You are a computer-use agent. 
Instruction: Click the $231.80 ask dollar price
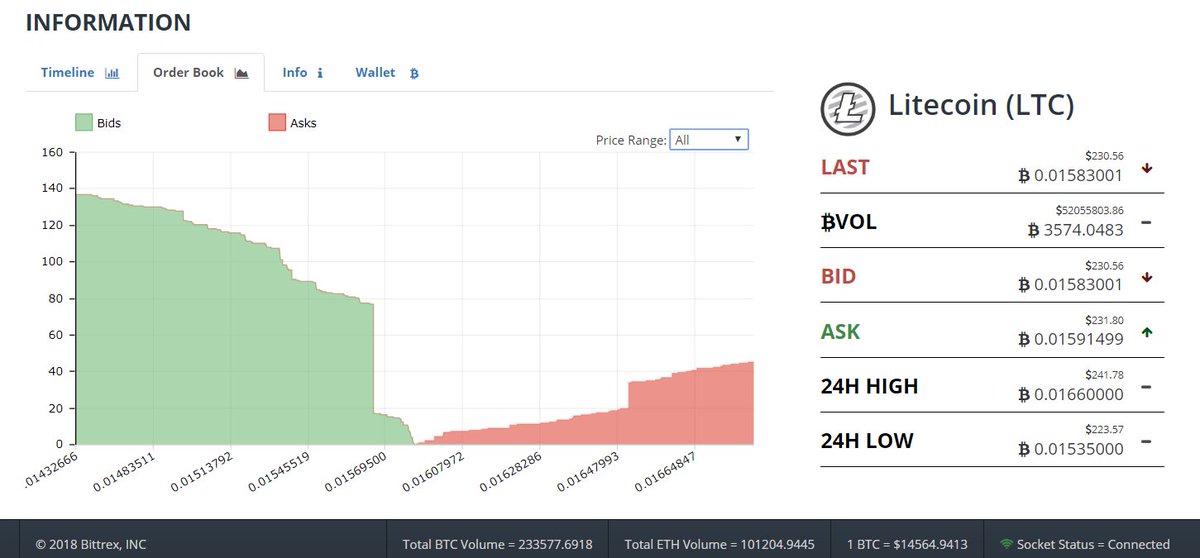pyautogui.click(x=1106, y=320)
